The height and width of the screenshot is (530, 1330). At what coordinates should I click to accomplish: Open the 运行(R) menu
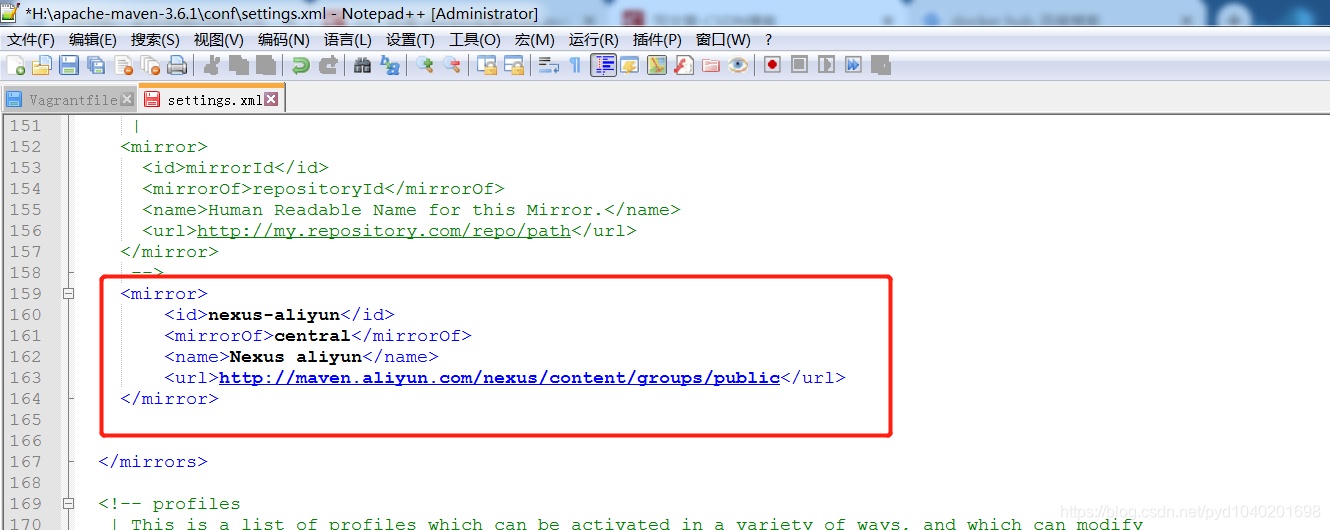(594, 39)
